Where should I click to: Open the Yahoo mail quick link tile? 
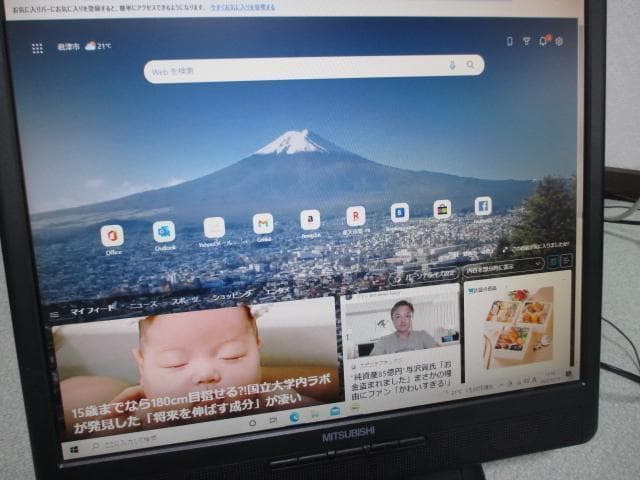pos(214,227)
